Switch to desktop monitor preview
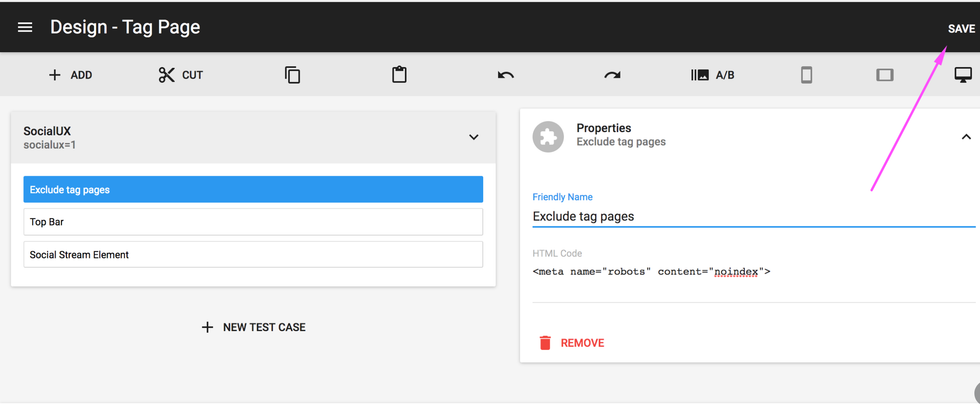980x407 pixels. tap(963, 75)
